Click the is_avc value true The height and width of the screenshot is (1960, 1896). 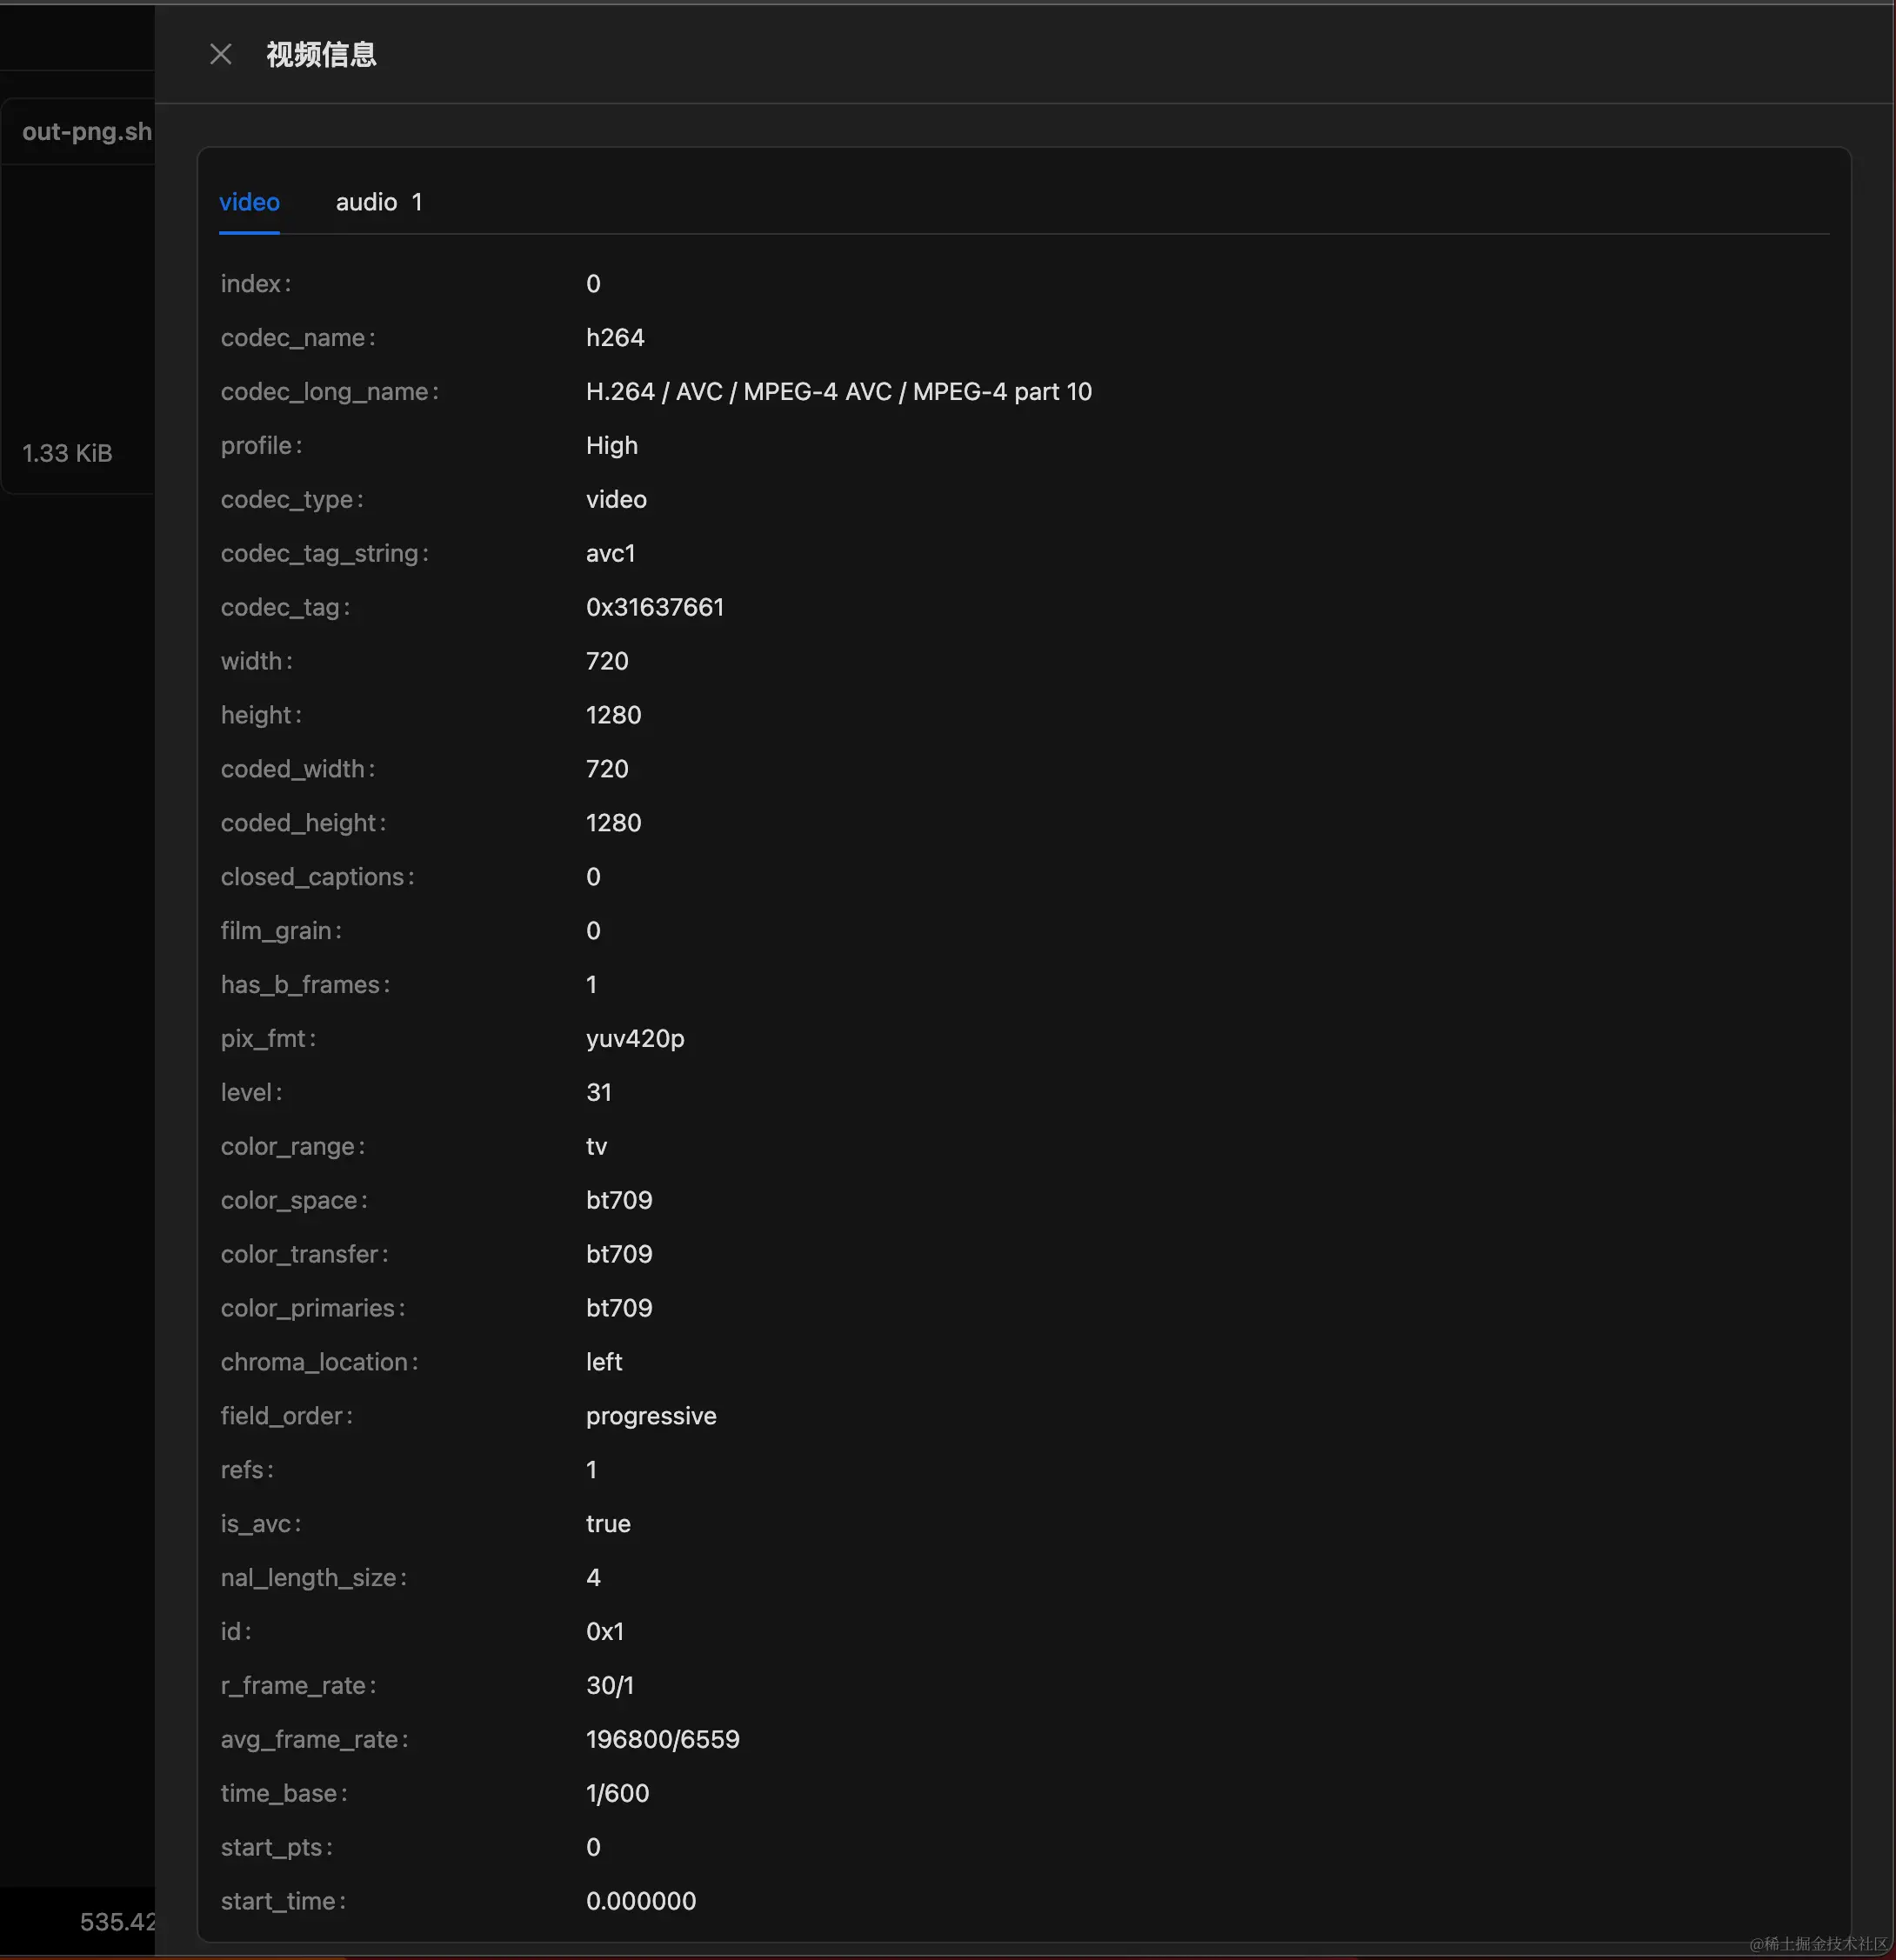pos(607,1524)
